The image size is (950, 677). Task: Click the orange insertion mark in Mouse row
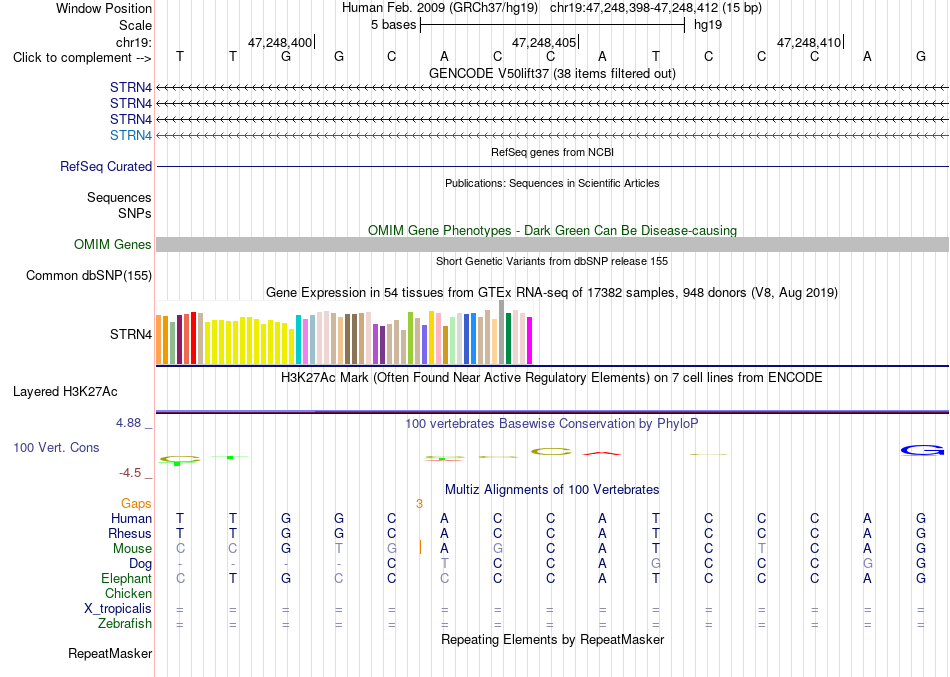420,547
